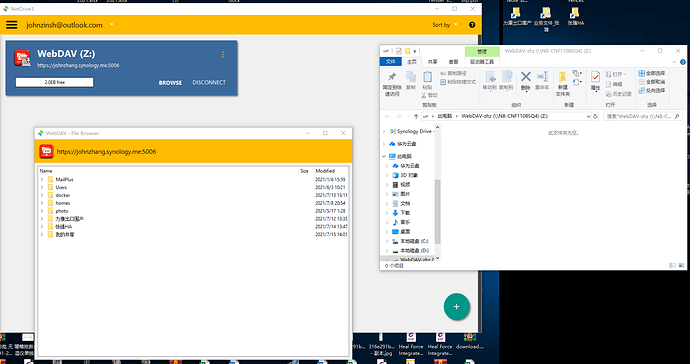Click DISCONNECT on the WebDAV drive
Screen dimensions: 690x364
[x=209, y=82]
